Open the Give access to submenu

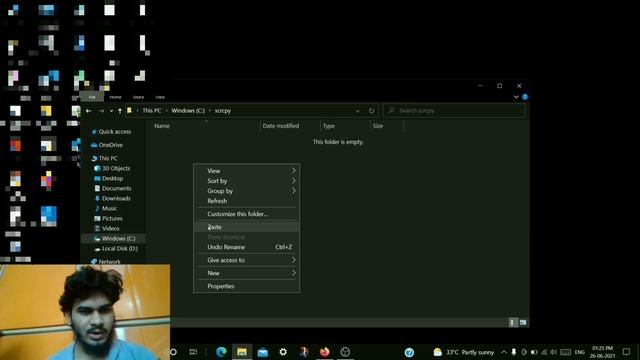(247, 260)
